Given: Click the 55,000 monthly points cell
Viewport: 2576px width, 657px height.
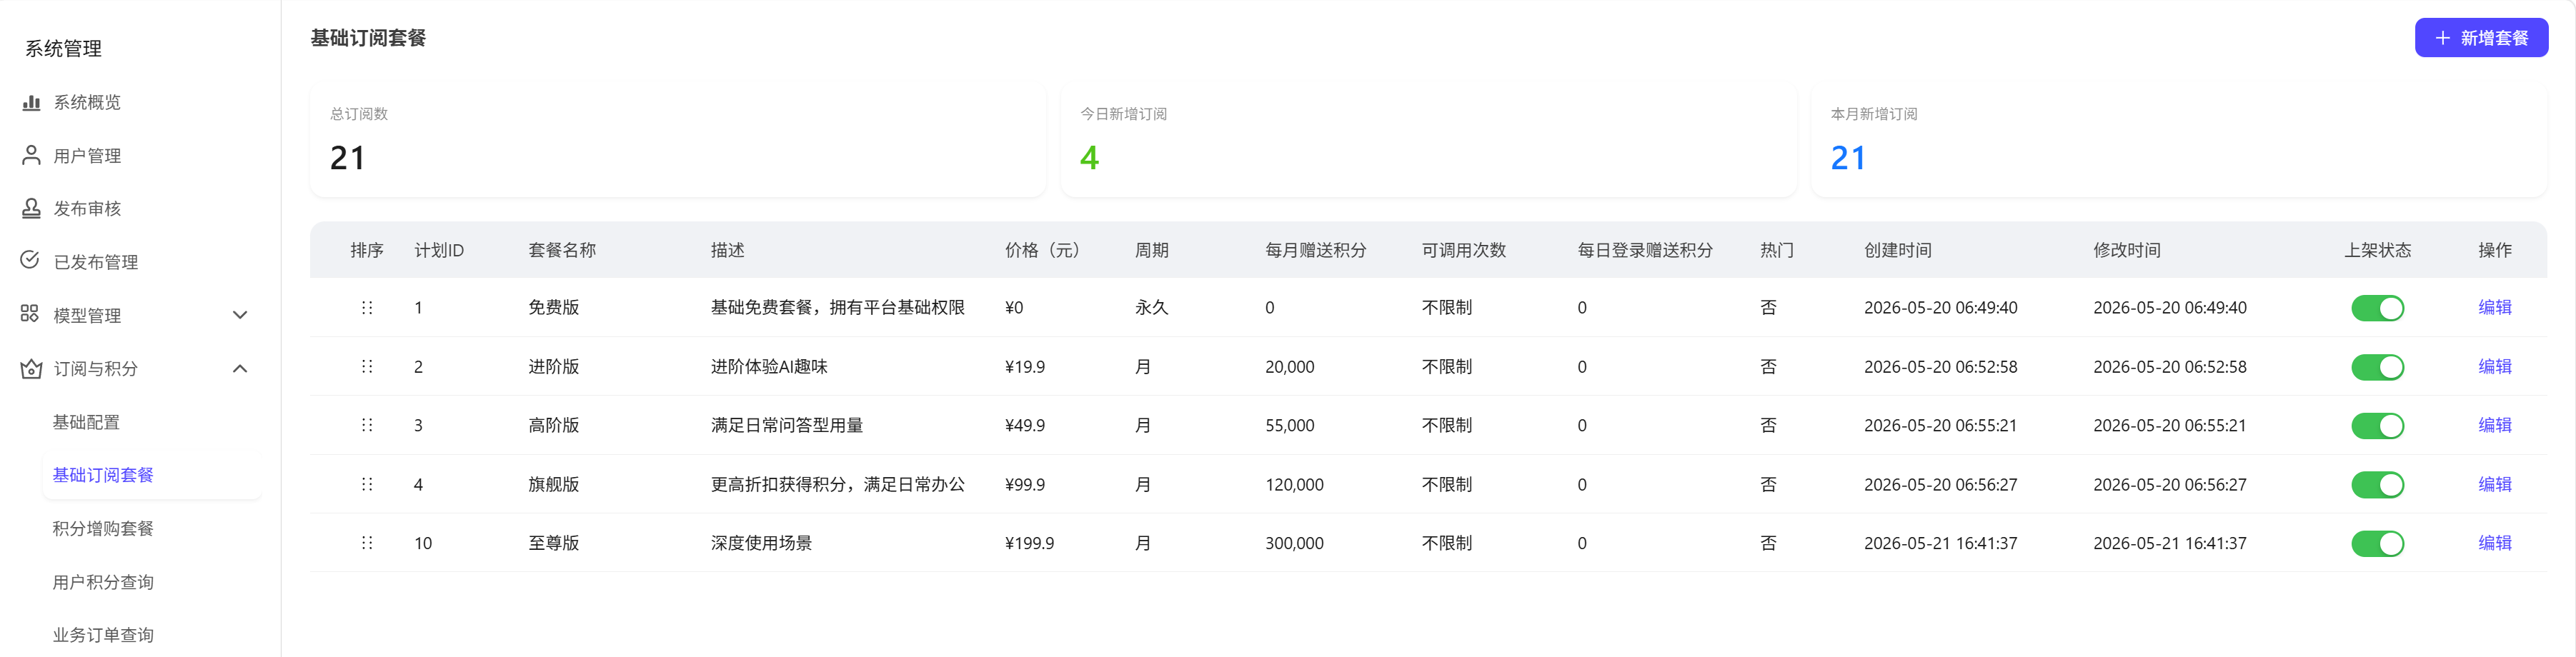Looking at the screenshot, I should 1289,425.
